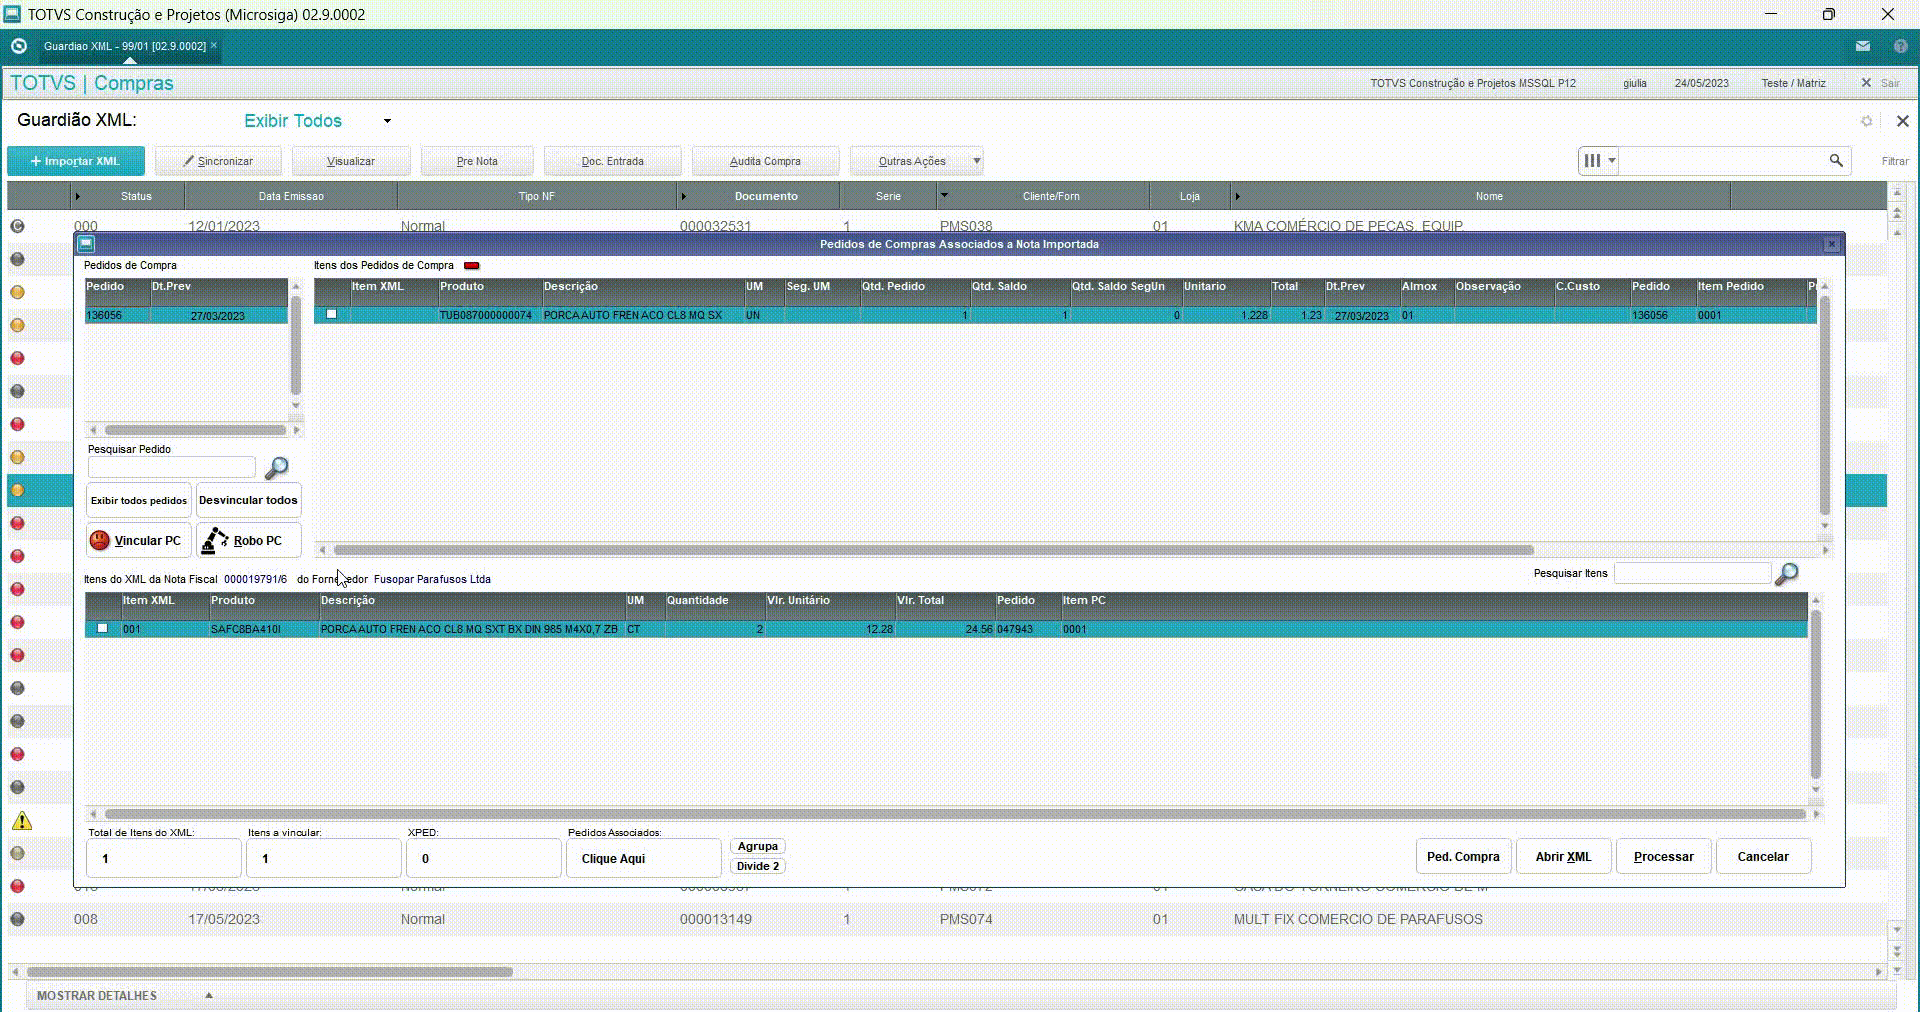Select the MULT FIX COMERCIO DE PARAFUSOS row
This screenshot has width=1920, height=1012.
pos(946,919)
